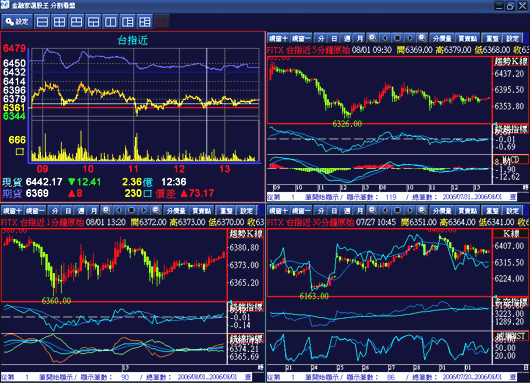Viewport: 530px width, 385px height.
Task: Open 分價量 on the 1-minute chart toolbar
Action: [x=176, y=211]
